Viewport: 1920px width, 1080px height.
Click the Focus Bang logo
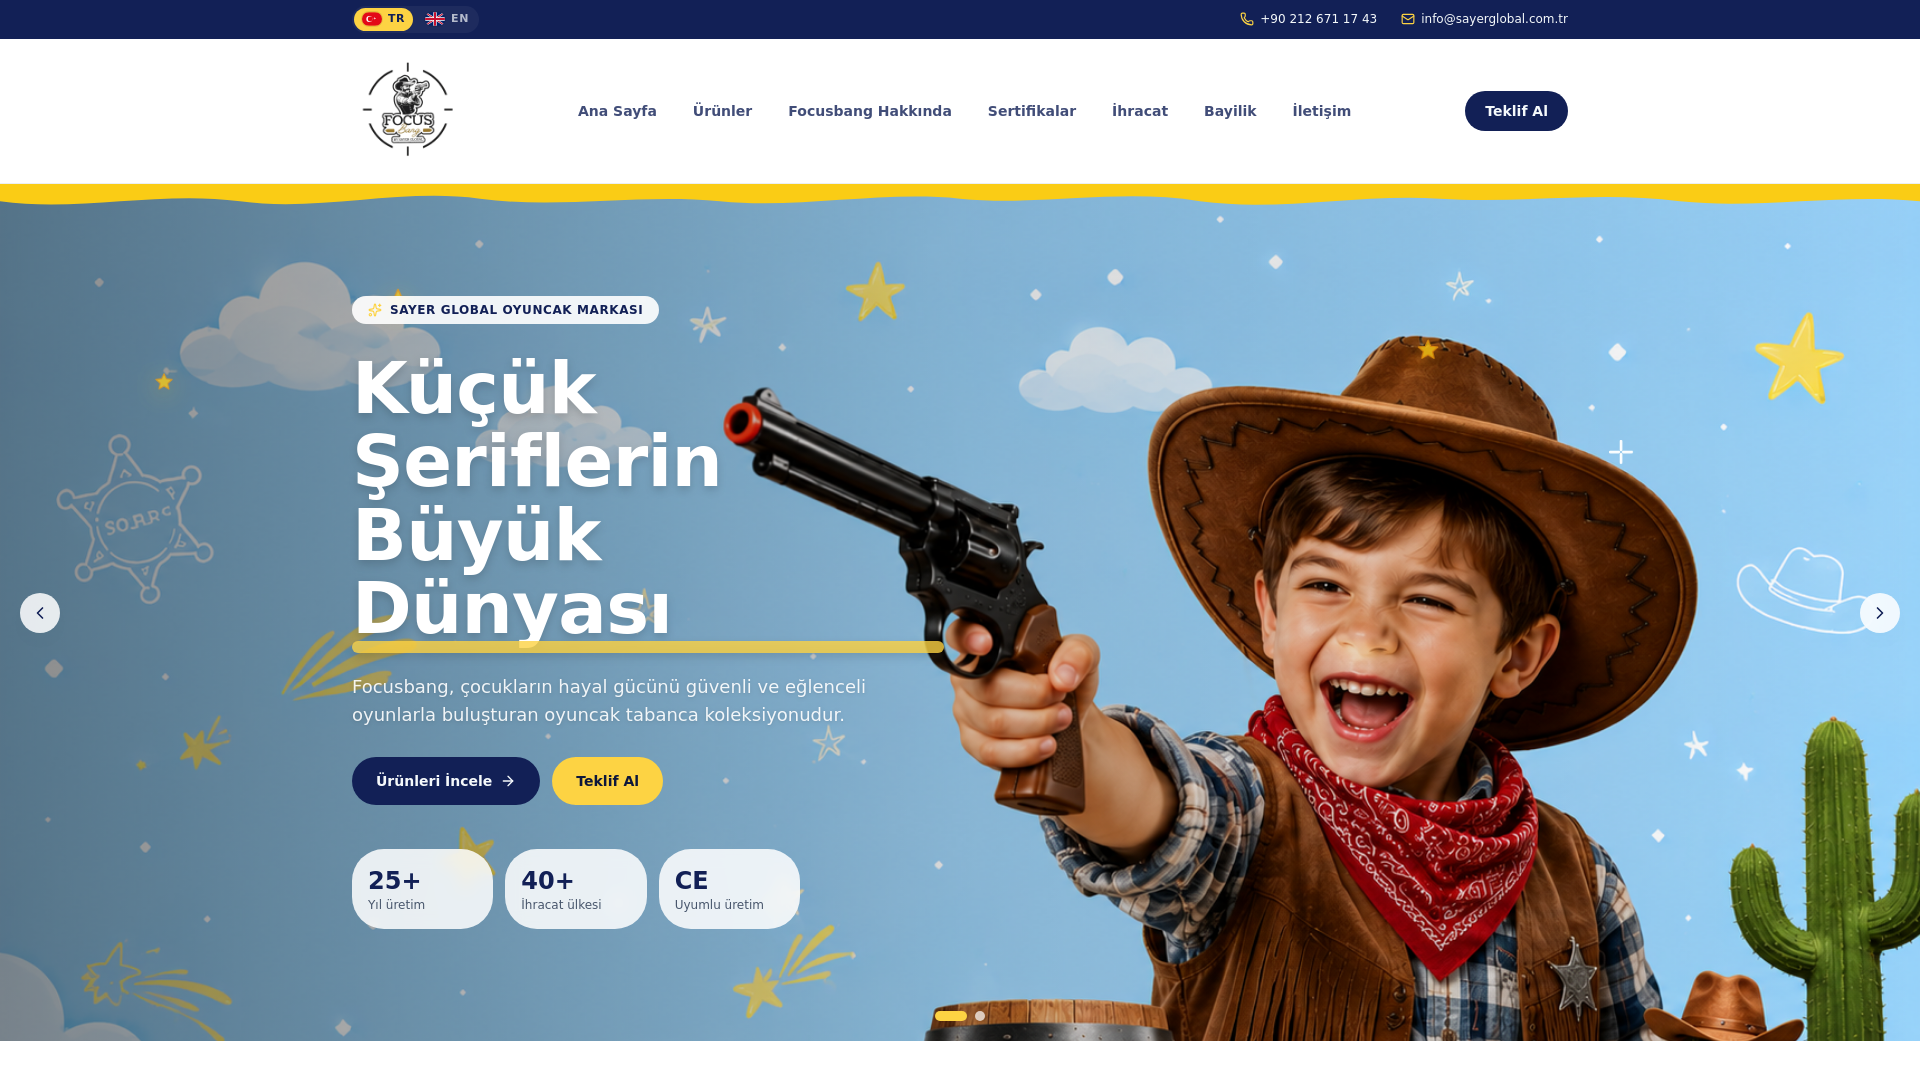point(407,110)
